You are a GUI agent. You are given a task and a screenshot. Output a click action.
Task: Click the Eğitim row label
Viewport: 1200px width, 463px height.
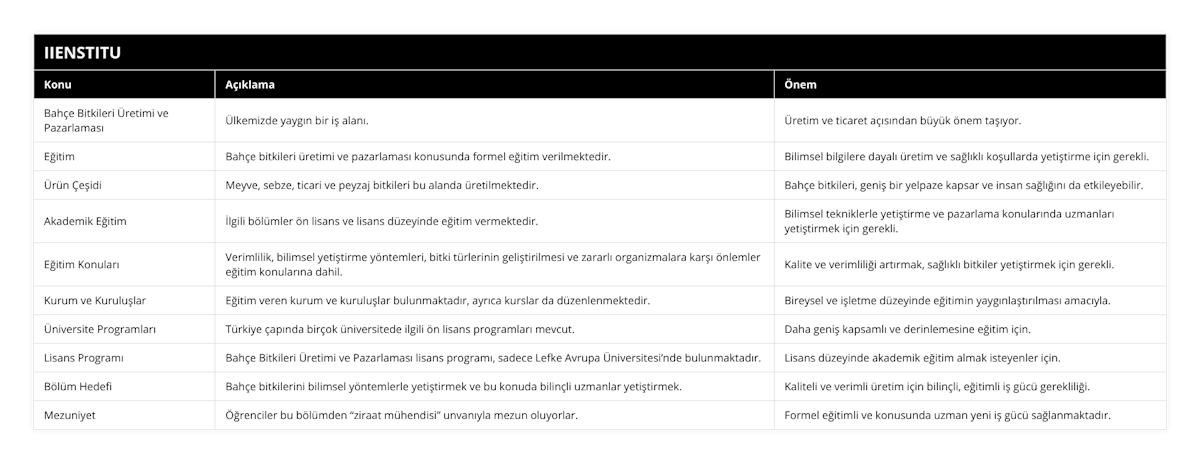60,156
